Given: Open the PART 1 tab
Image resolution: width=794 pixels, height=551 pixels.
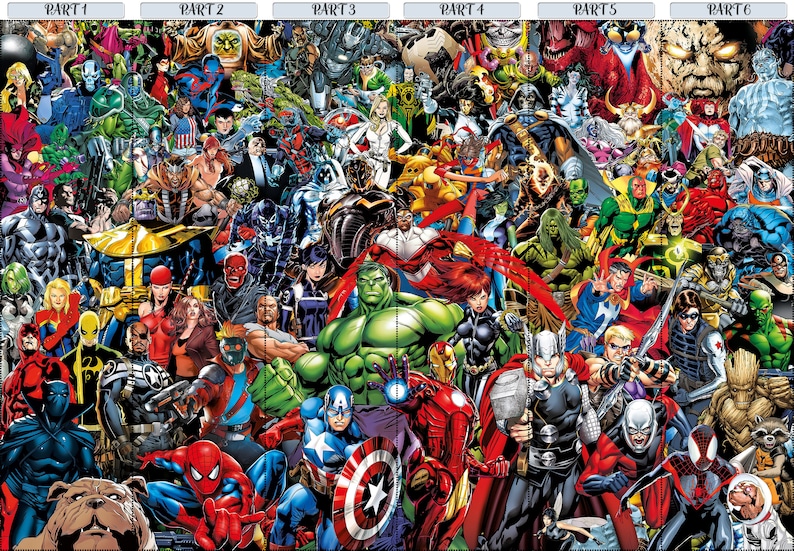Looking at the screenshot, I should click(x=66, y=10).
